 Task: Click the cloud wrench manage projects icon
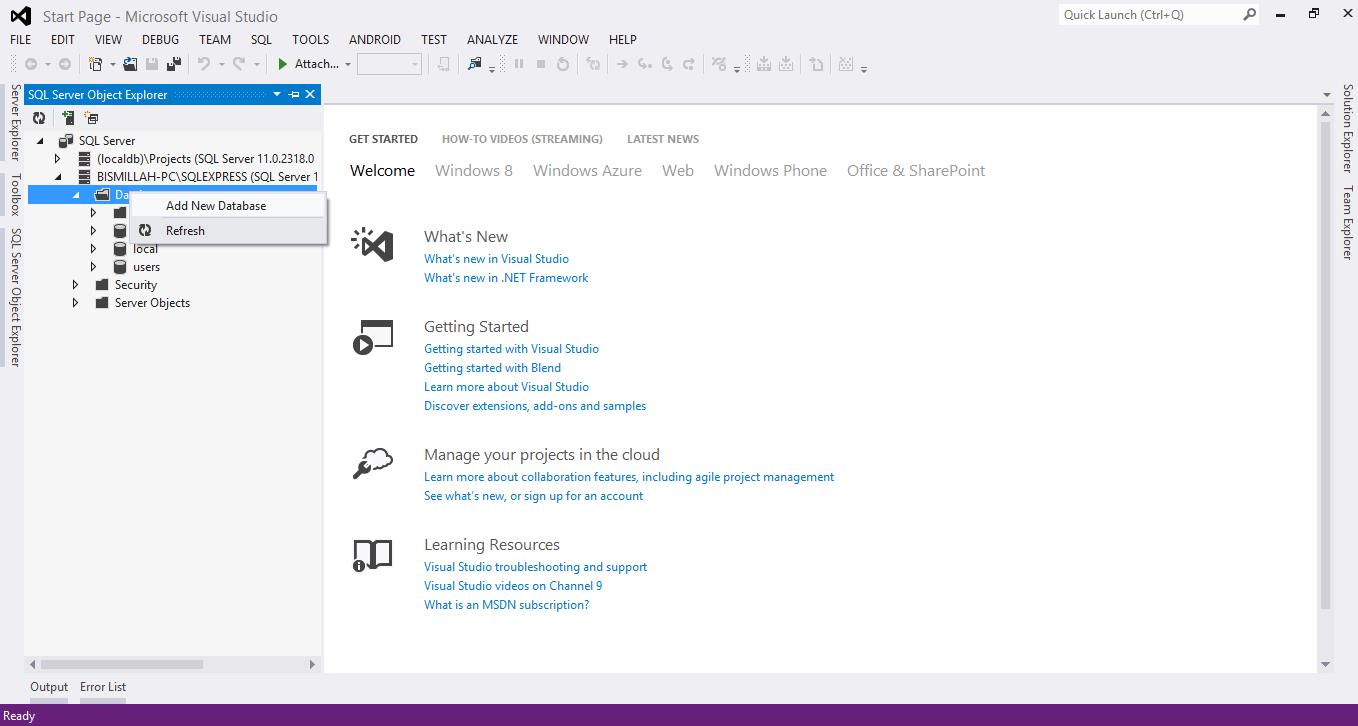373,464
